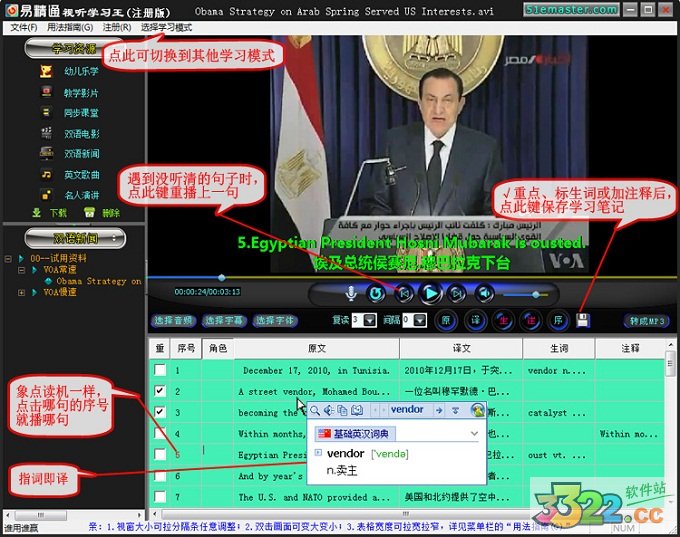Collapse the 00--试用资料 tree node
The width and height of the screenshot is (680, 537).
click(x=8, y=259)
